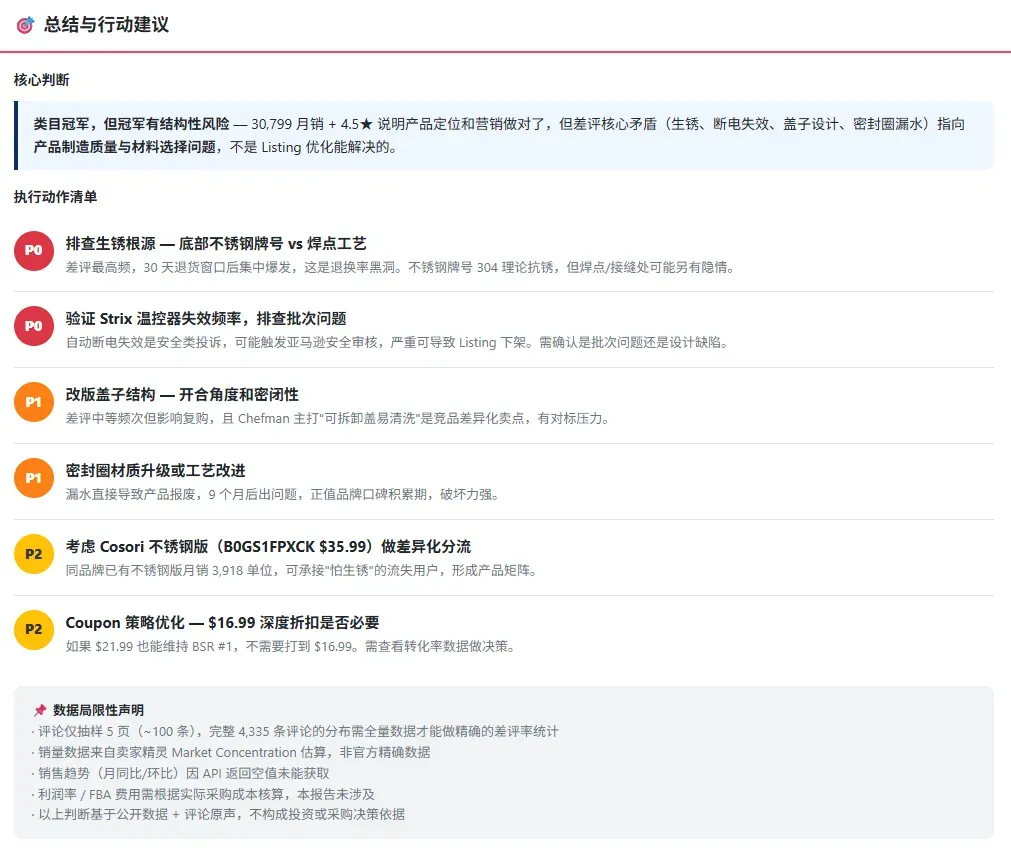Viewport: 1011px width, 850px height.
Task: Click the 改版盖子结构 action title
Action: [182, 395]
